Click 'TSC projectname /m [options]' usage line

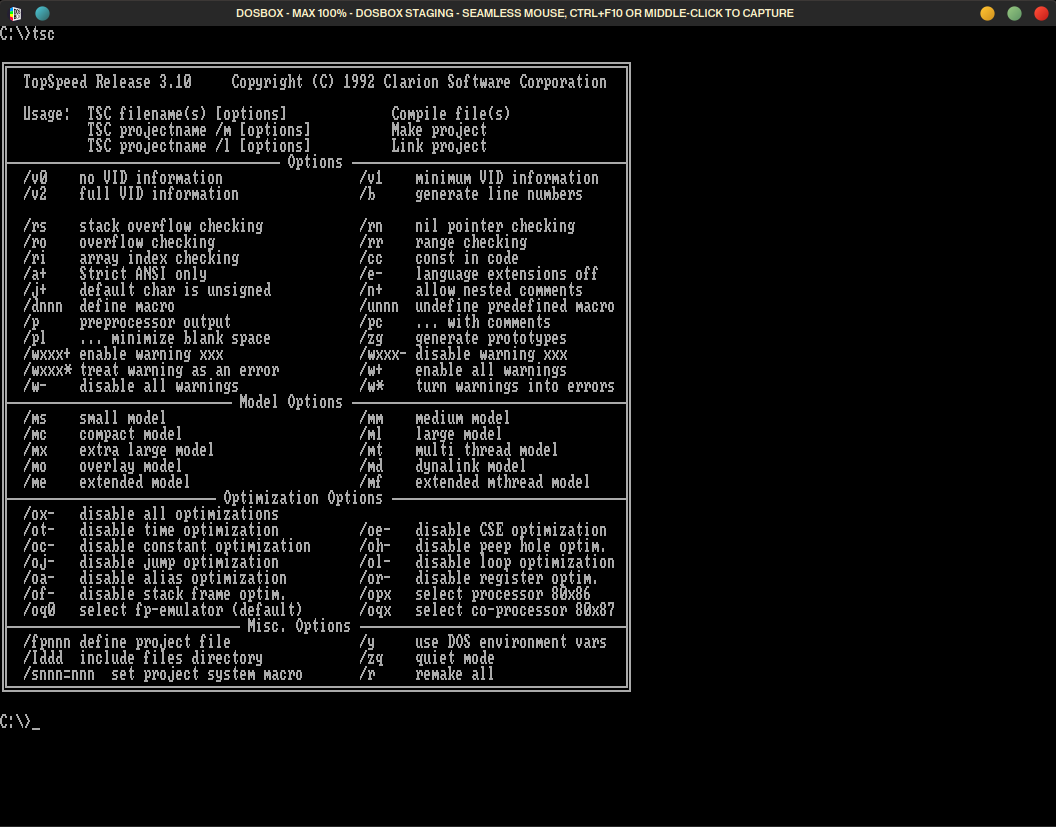pyautogui.click(x=199, y=130)
